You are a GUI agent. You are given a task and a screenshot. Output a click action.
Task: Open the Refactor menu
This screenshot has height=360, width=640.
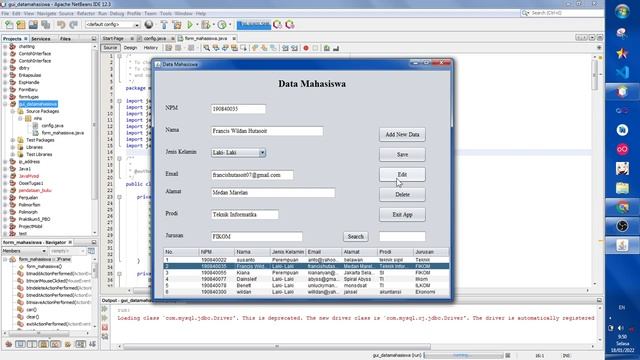pos(86,13)
